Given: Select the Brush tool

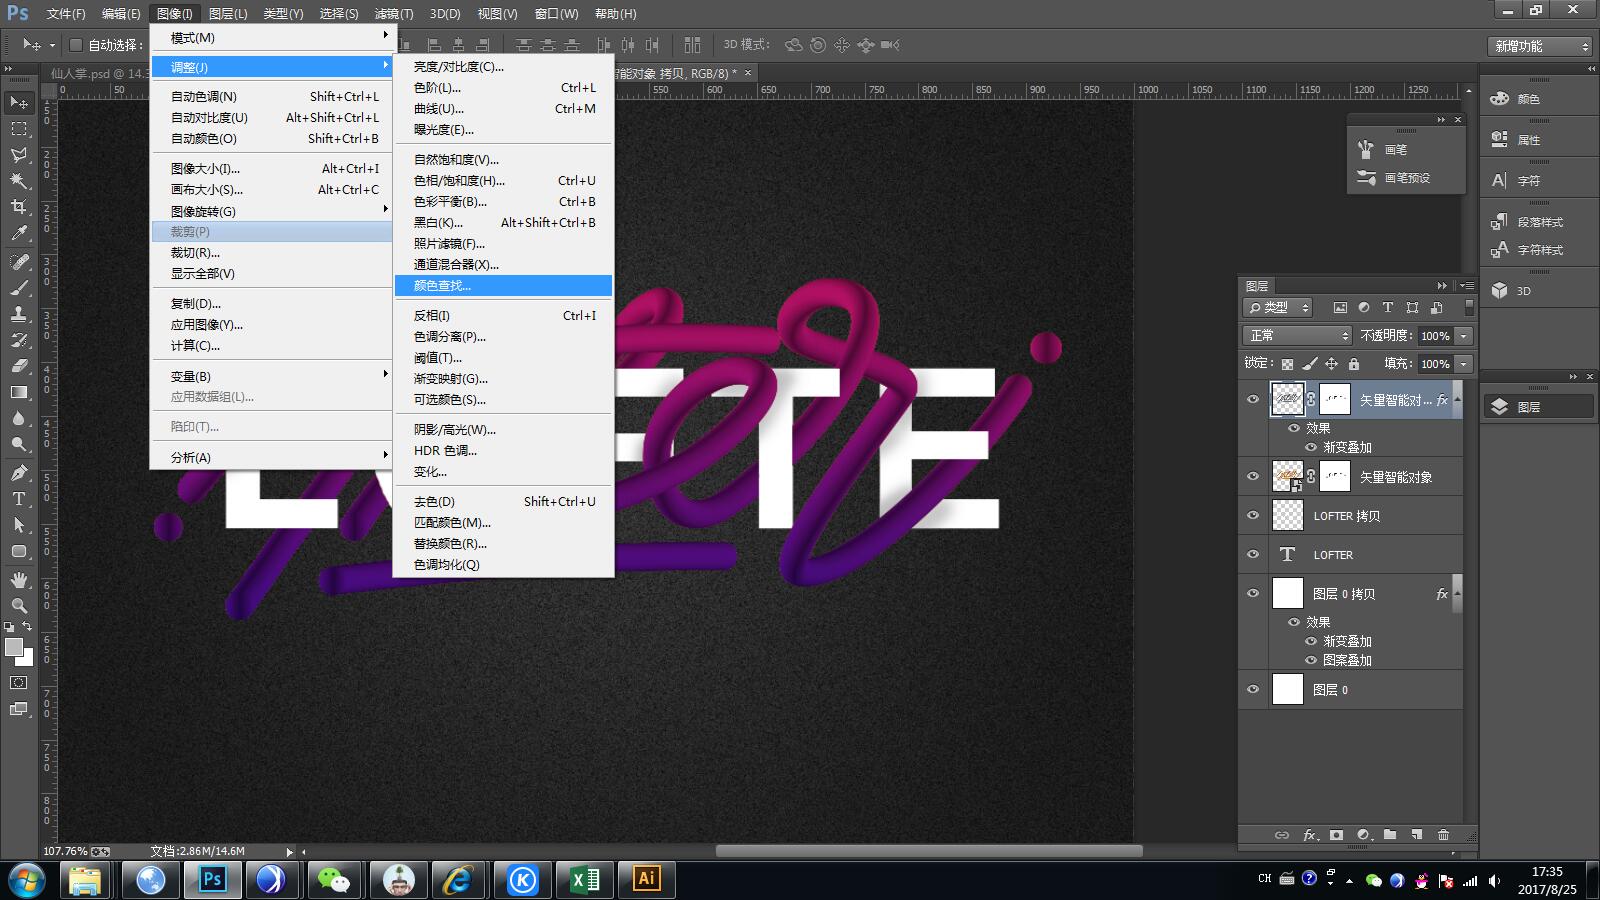Looking at the screenshot, I should (x=19, y=288).
